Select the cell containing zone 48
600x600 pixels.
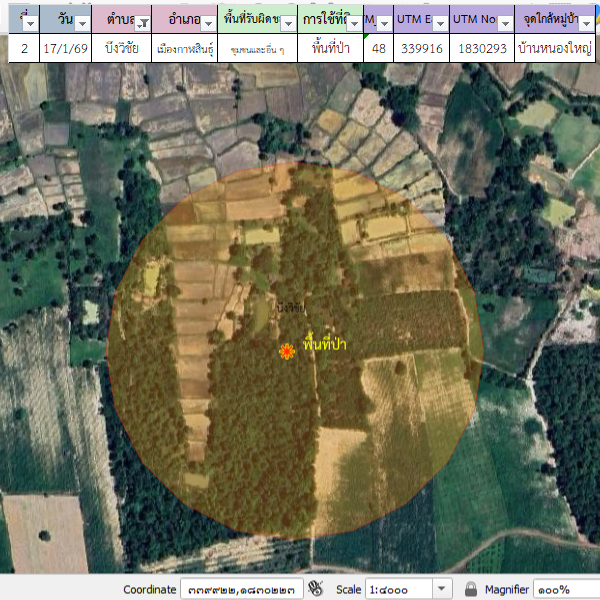click(378, 48)
